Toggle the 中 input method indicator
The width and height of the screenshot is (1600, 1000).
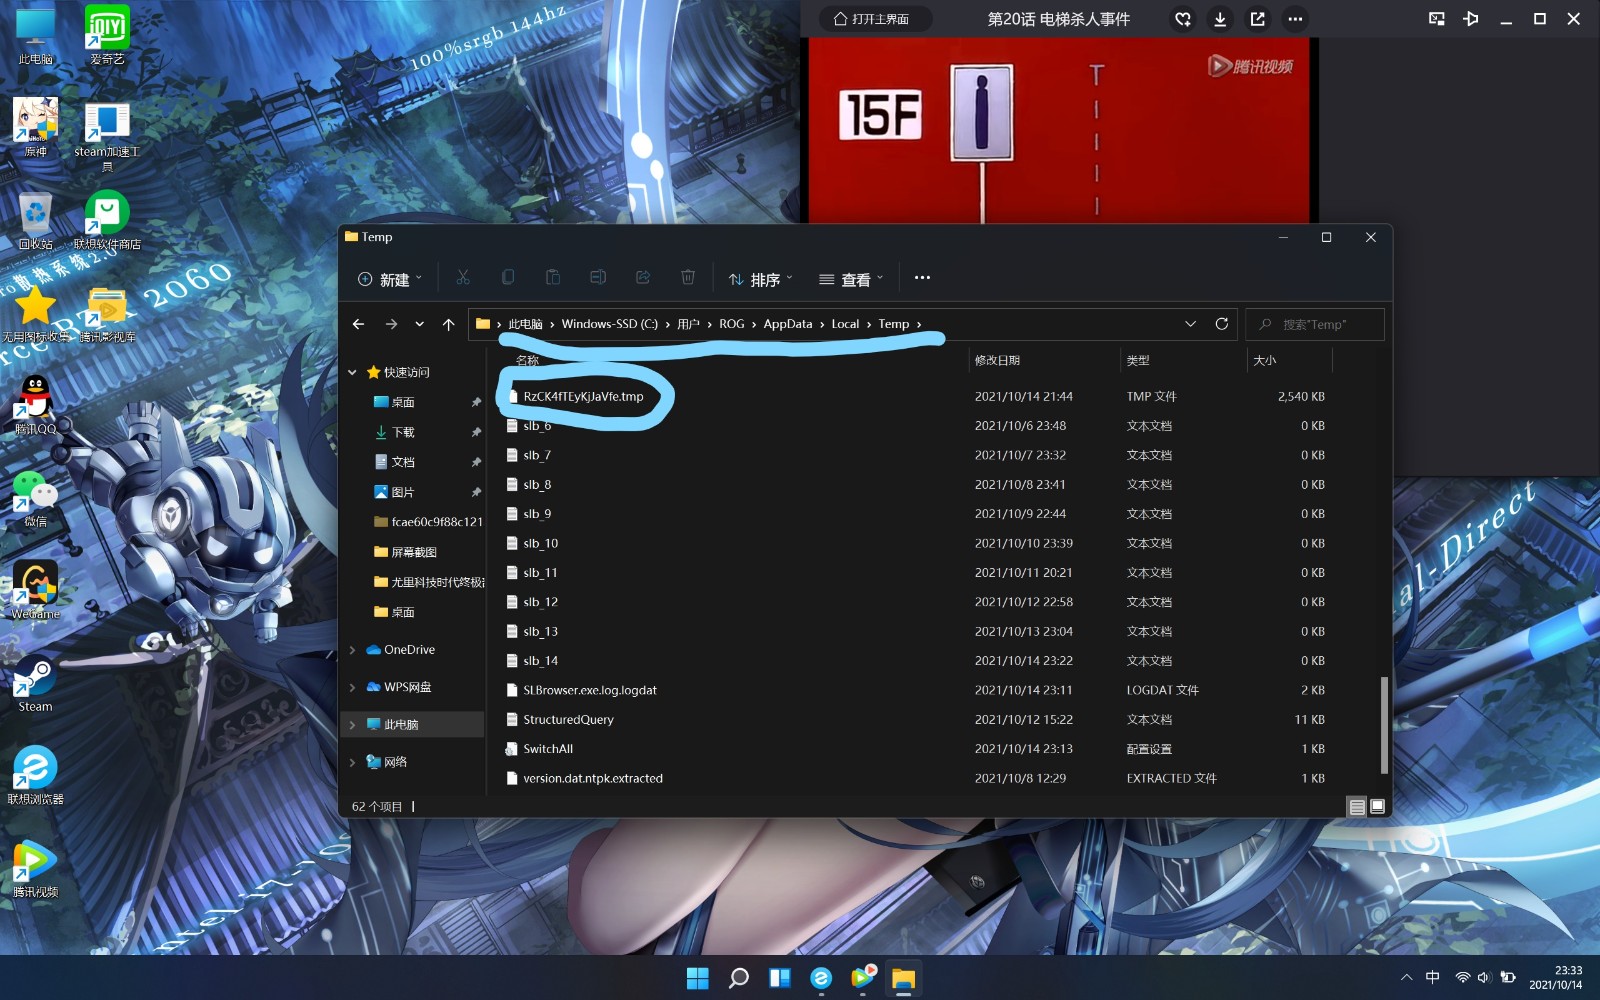tap(1432, 978)
